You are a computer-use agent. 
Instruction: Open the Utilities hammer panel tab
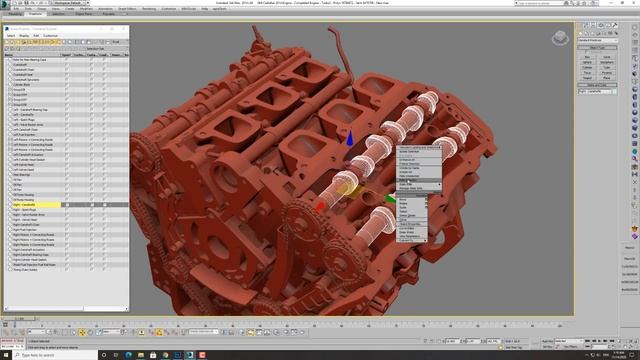coord(615,25)
